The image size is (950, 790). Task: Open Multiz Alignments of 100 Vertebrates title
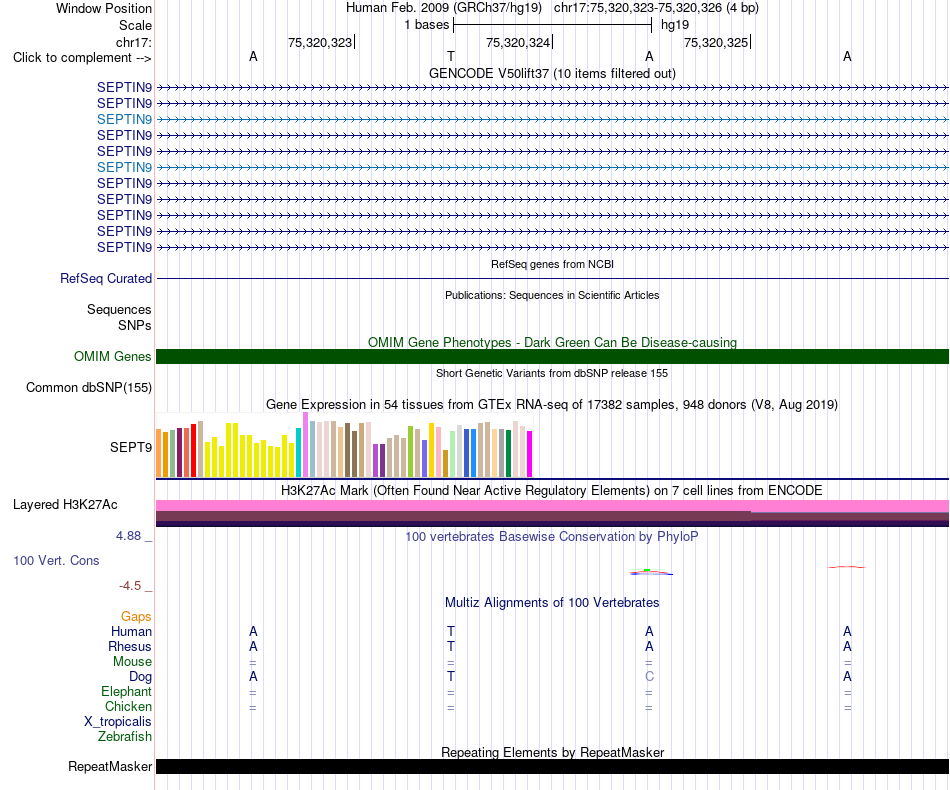552,602
